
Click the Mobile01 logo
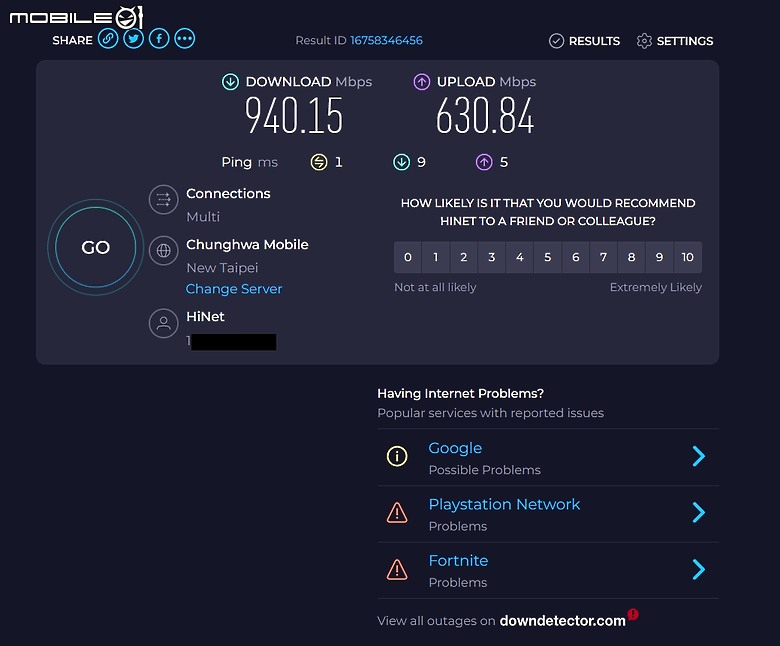point(77,17)
